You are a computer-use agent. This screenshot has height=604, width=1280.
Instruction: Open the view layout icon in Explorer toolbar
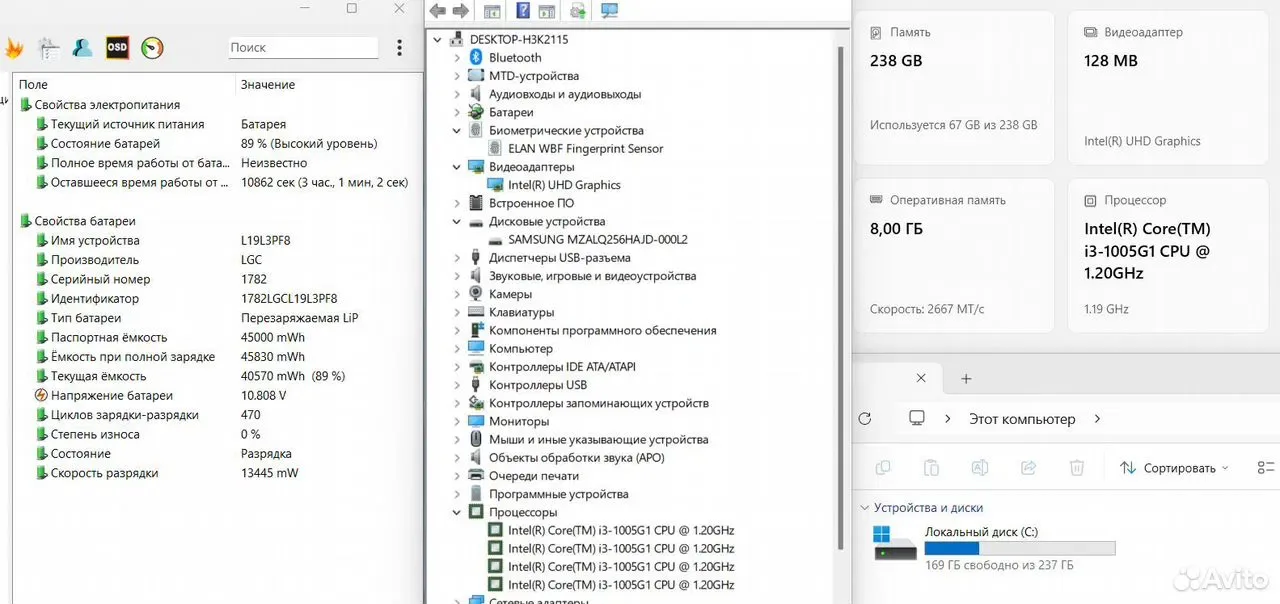(x=1267, y=467)
